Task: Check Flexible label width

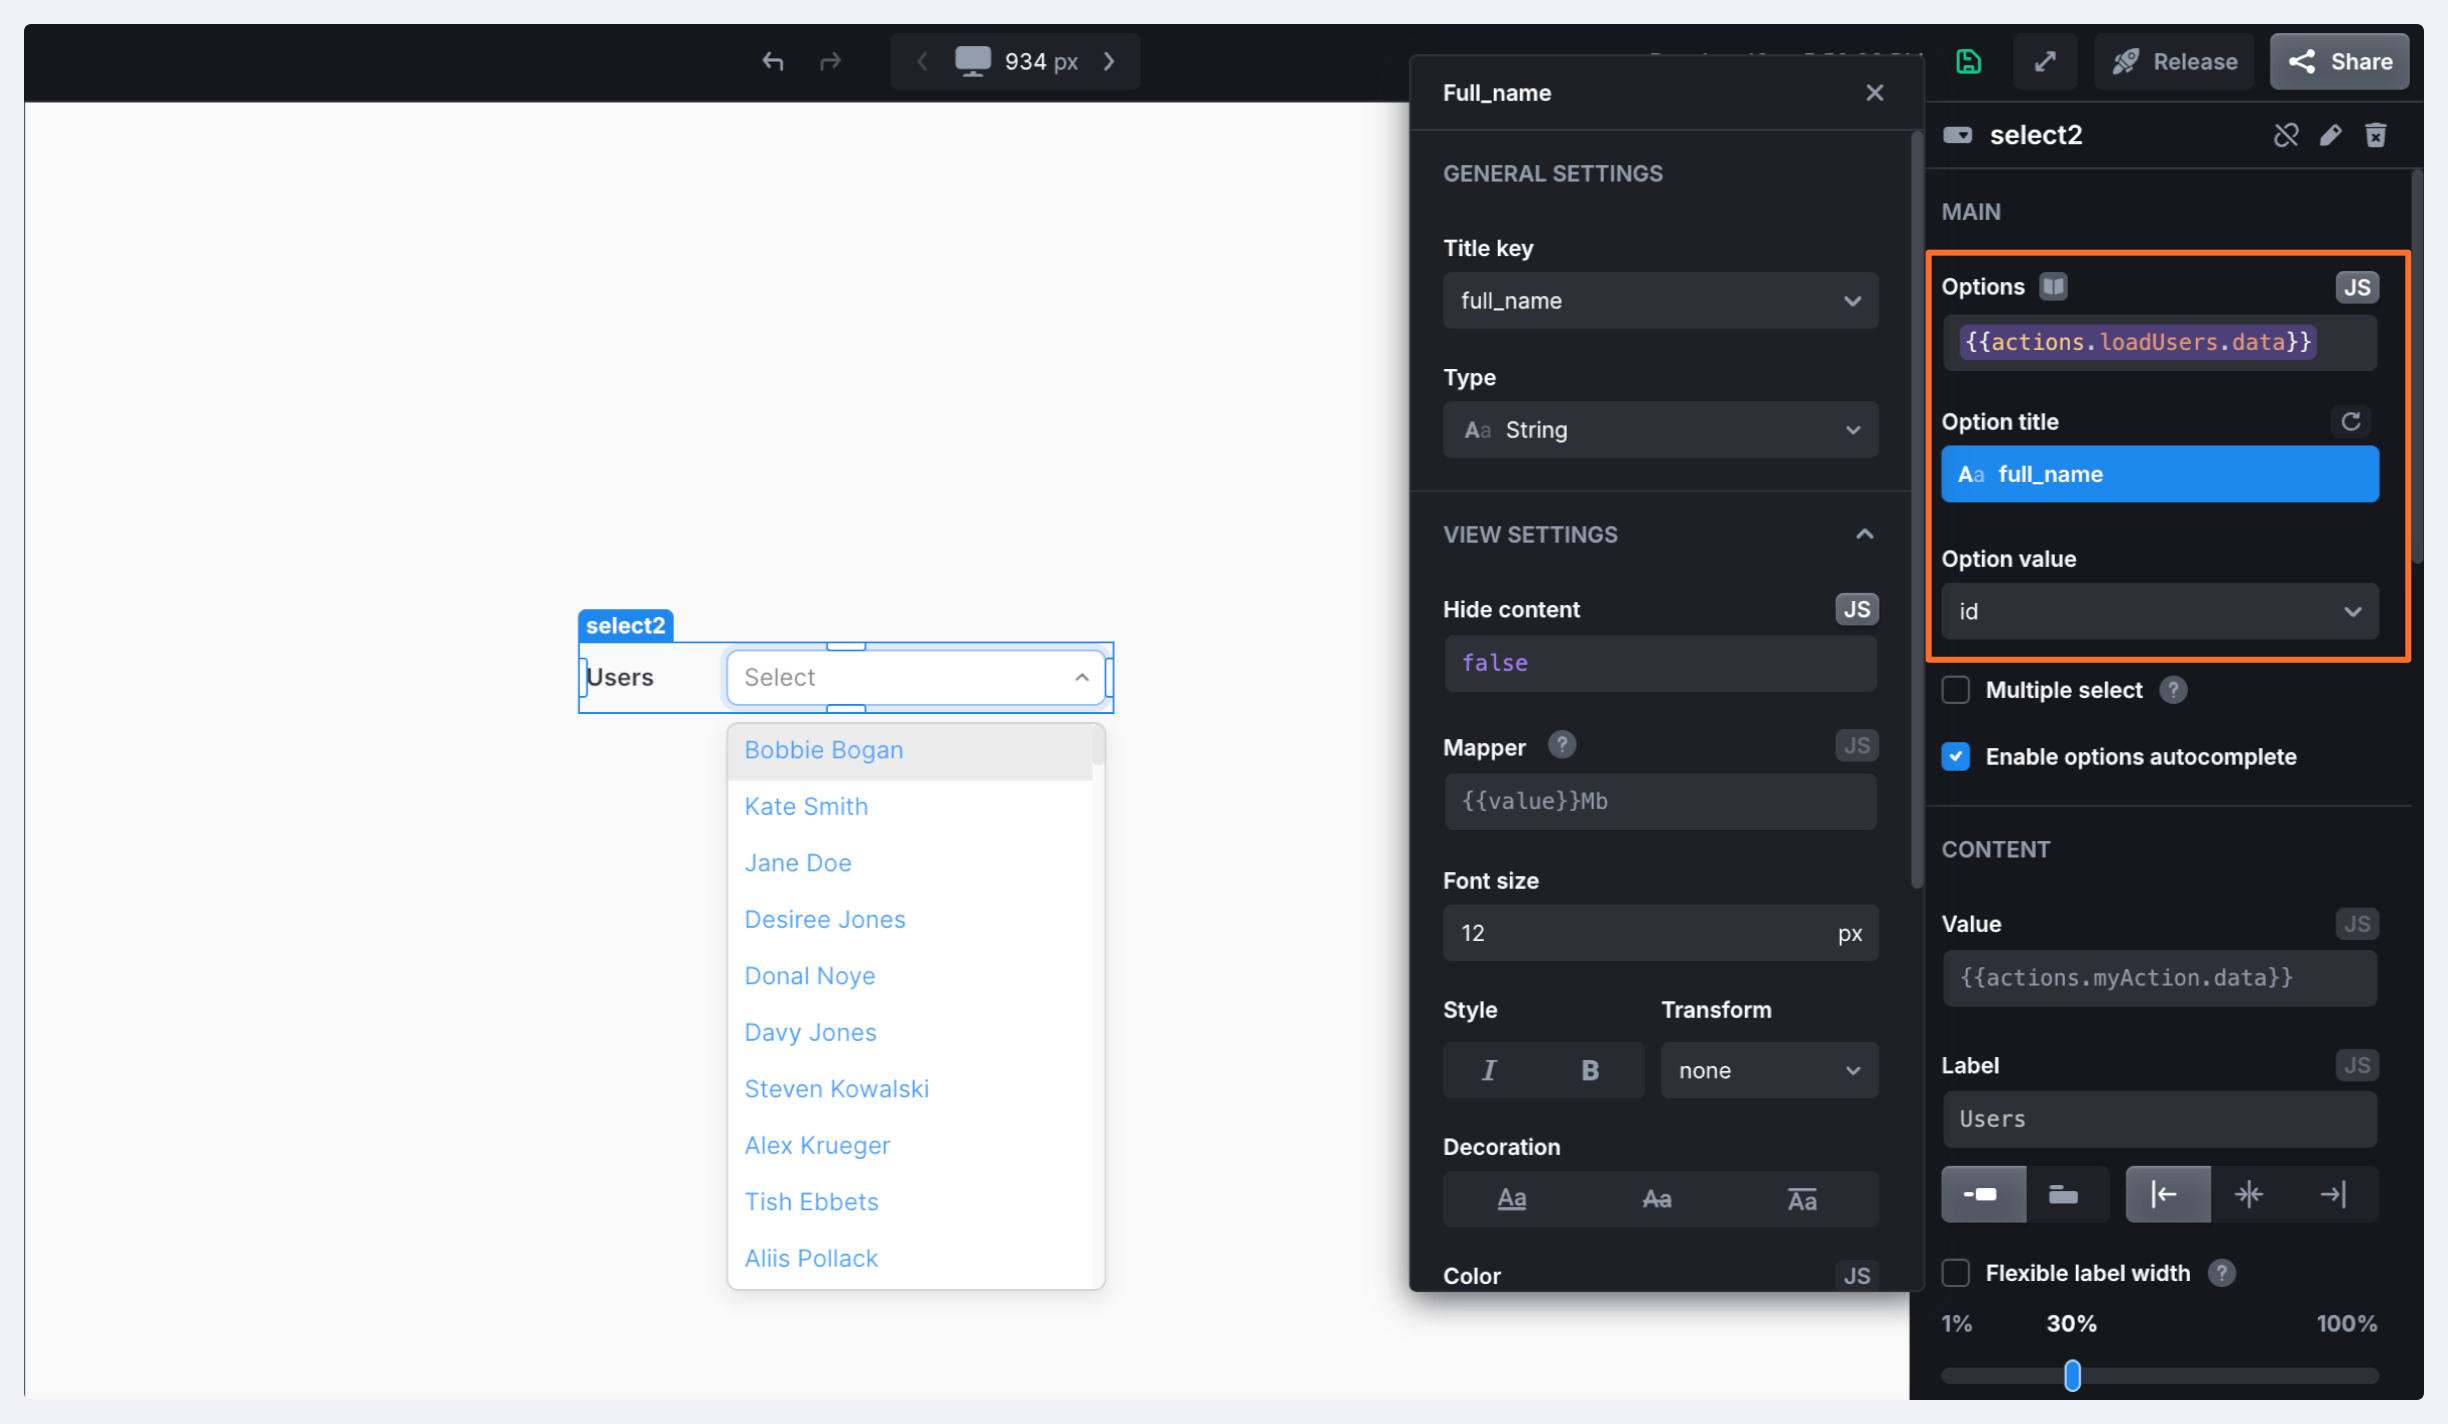Action: (1956, 1273)
